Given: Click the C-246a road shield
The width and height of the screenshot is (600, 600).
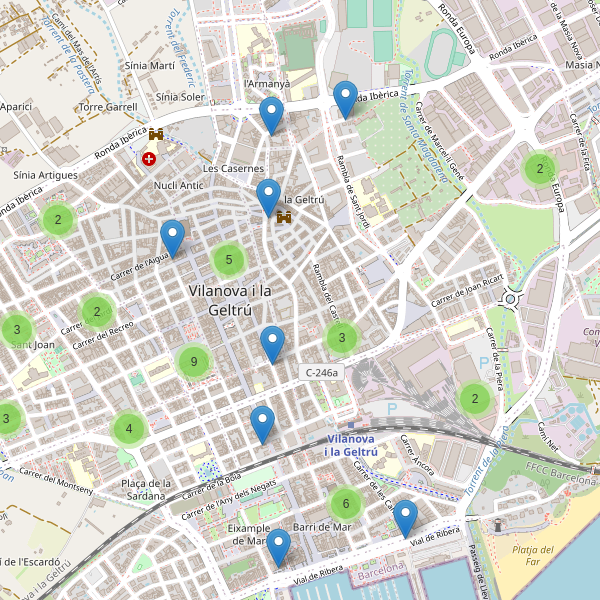Looking at the screenshot, I should (321, 373).
